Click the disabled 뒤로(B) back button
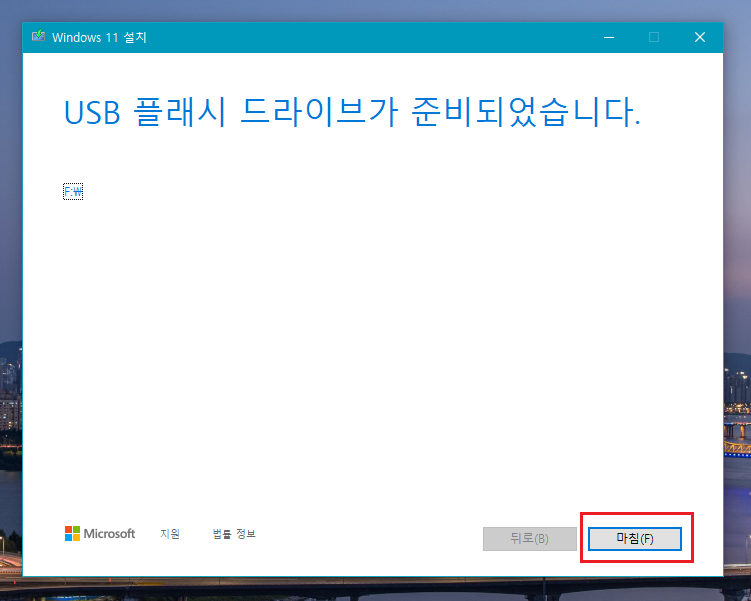 (x=530, y=539)
